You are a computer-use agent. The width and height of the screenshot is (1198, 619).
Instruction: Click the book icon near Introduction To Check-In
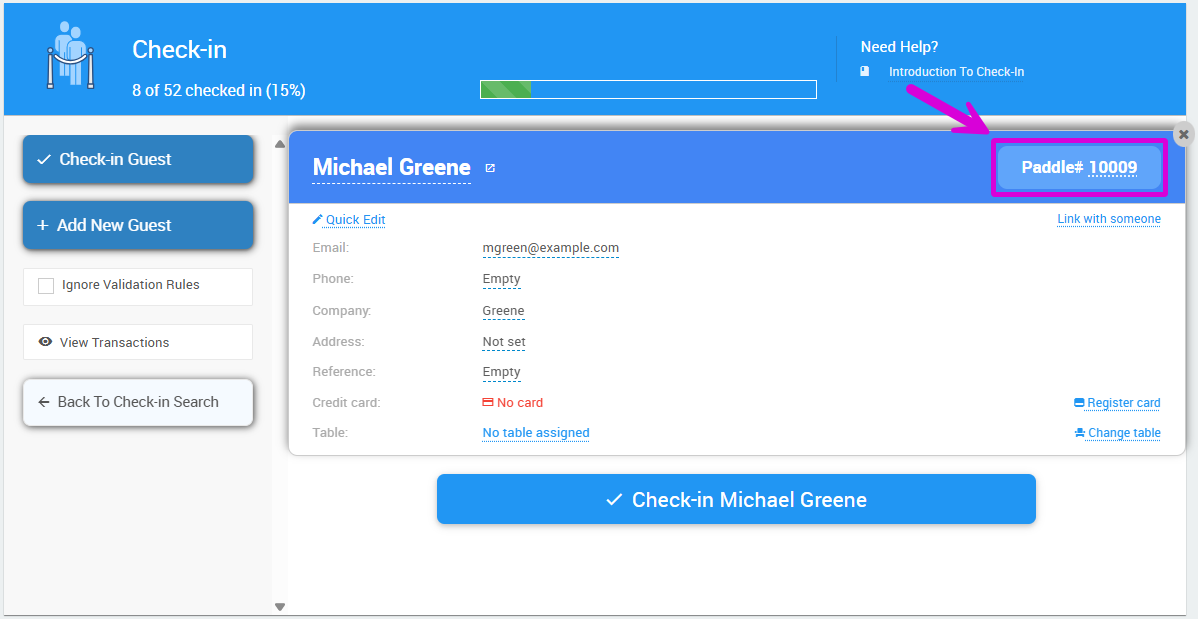tap(865, 72)
